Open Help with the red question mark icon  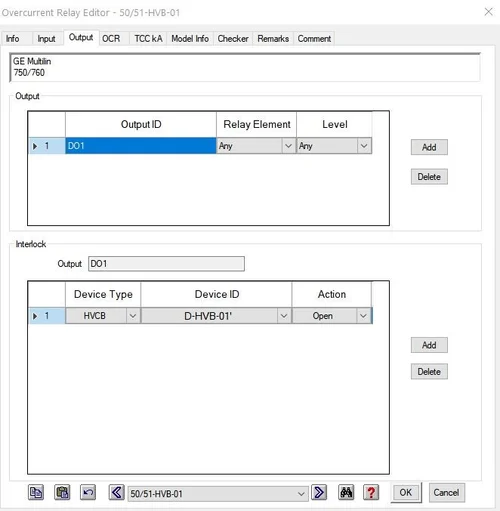371,492
